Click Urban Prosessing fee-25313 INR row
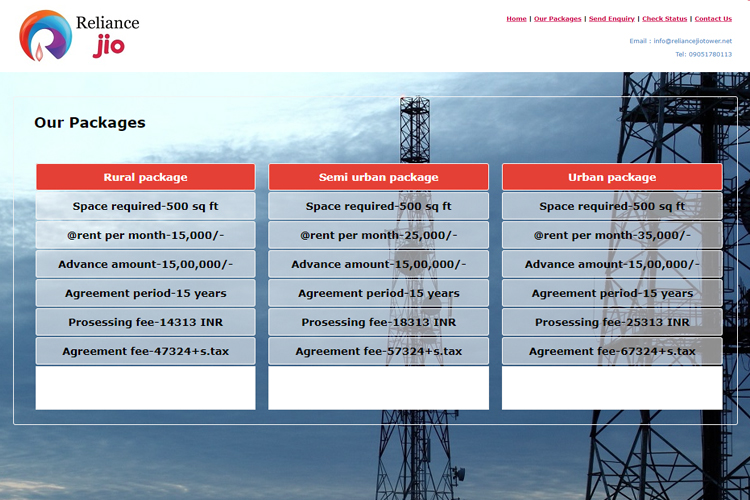Image resolution: width=750 pixels, height=500 pixels. click(x=612, y=322)
